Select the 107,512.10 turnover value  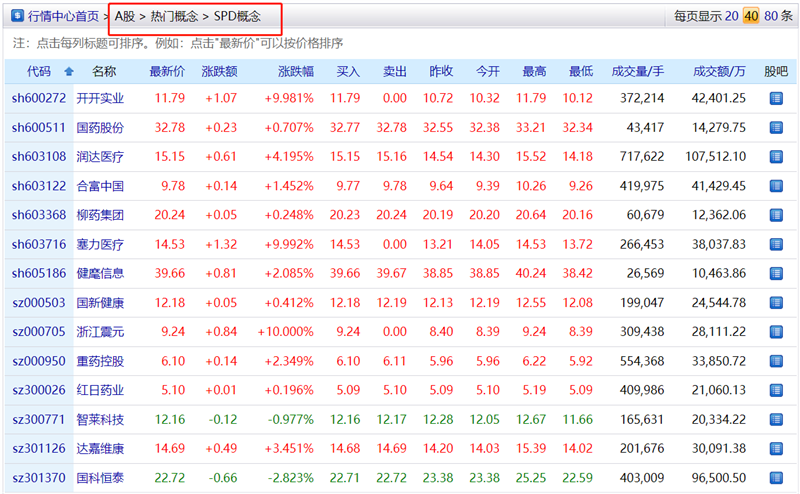tap(715, 157)
